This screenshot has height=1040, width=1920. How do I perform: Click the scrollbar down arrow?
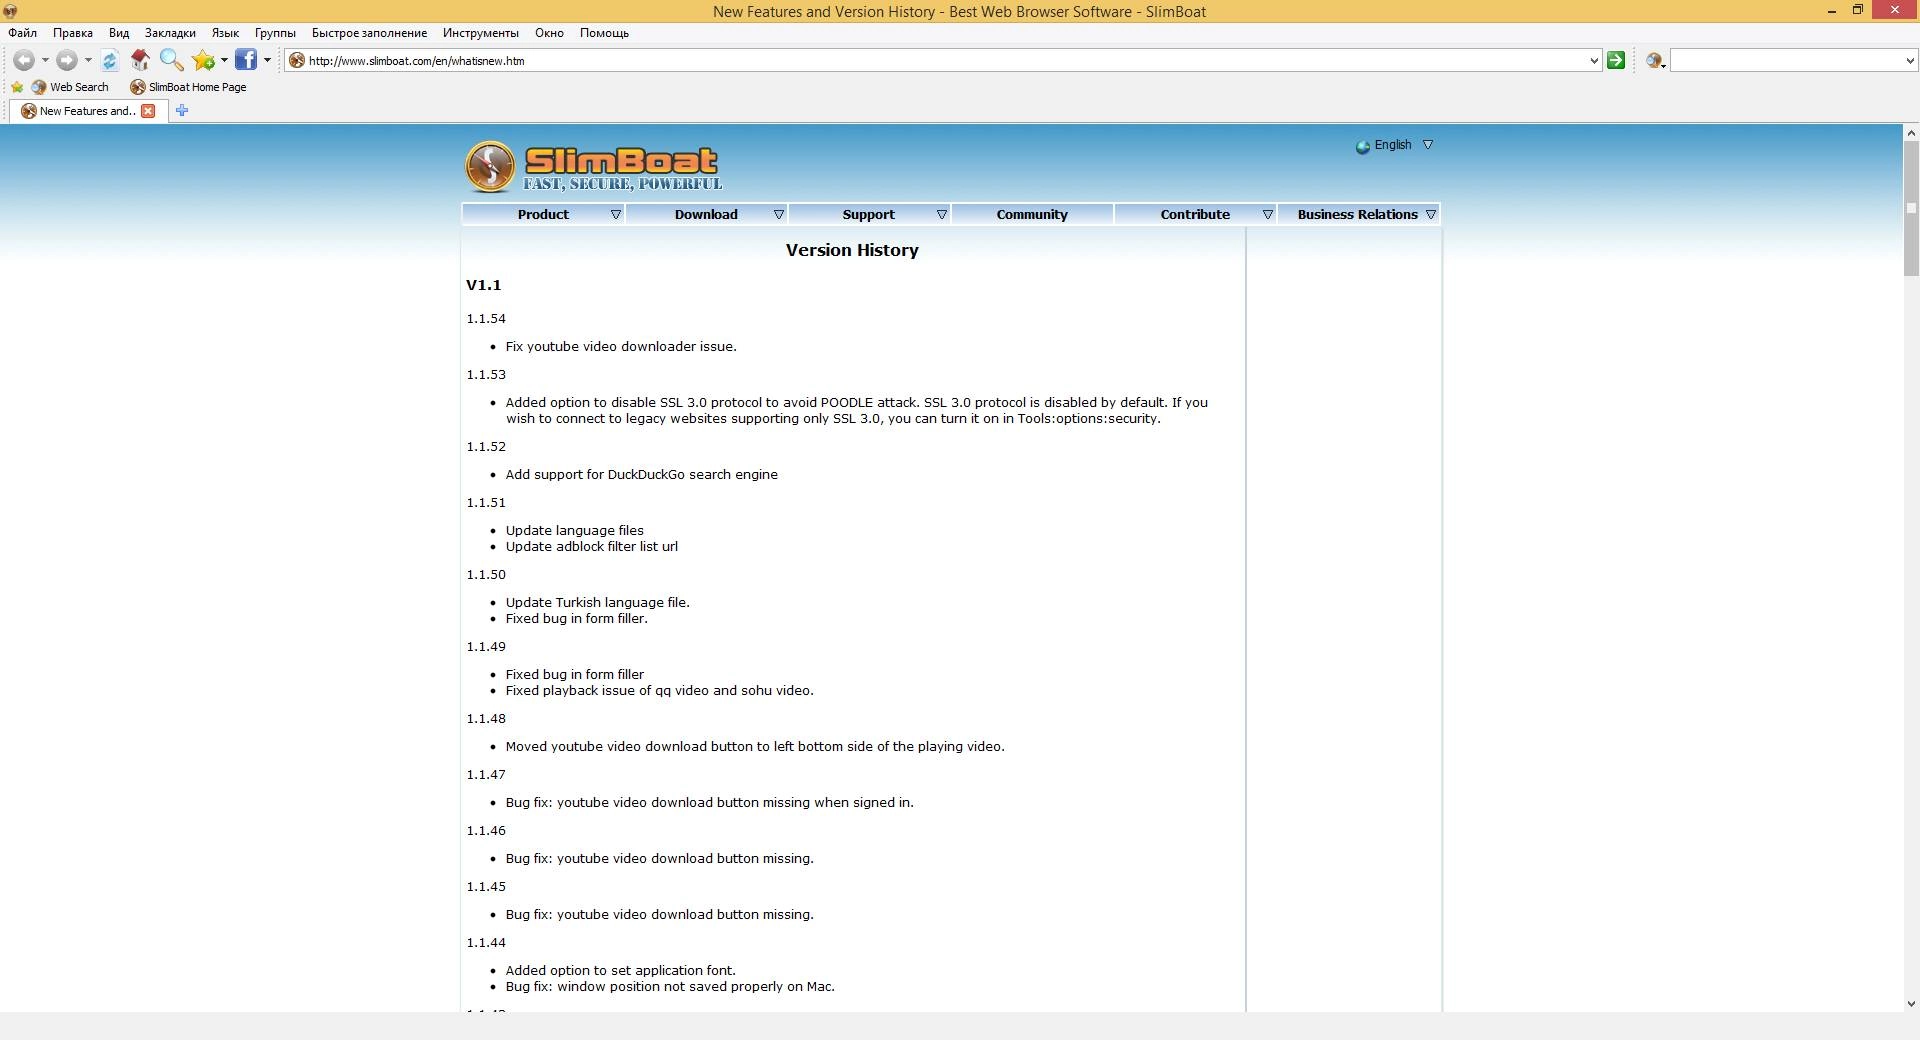pos(1911,1003)
